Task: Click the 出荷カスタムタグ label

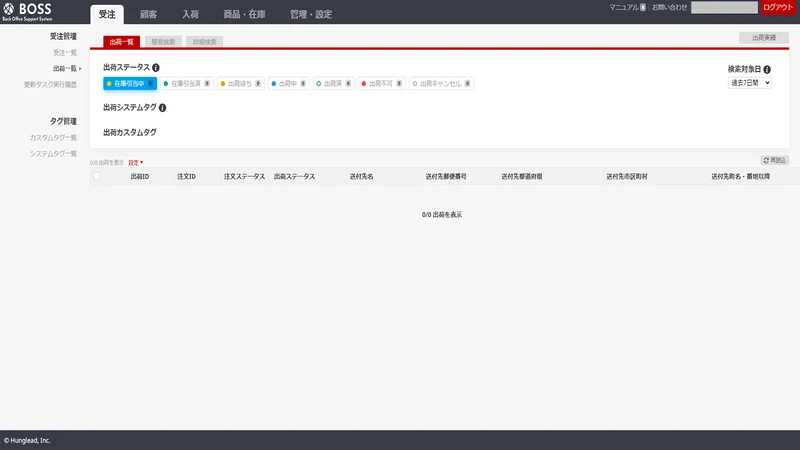Action: (x=130, y=133)
